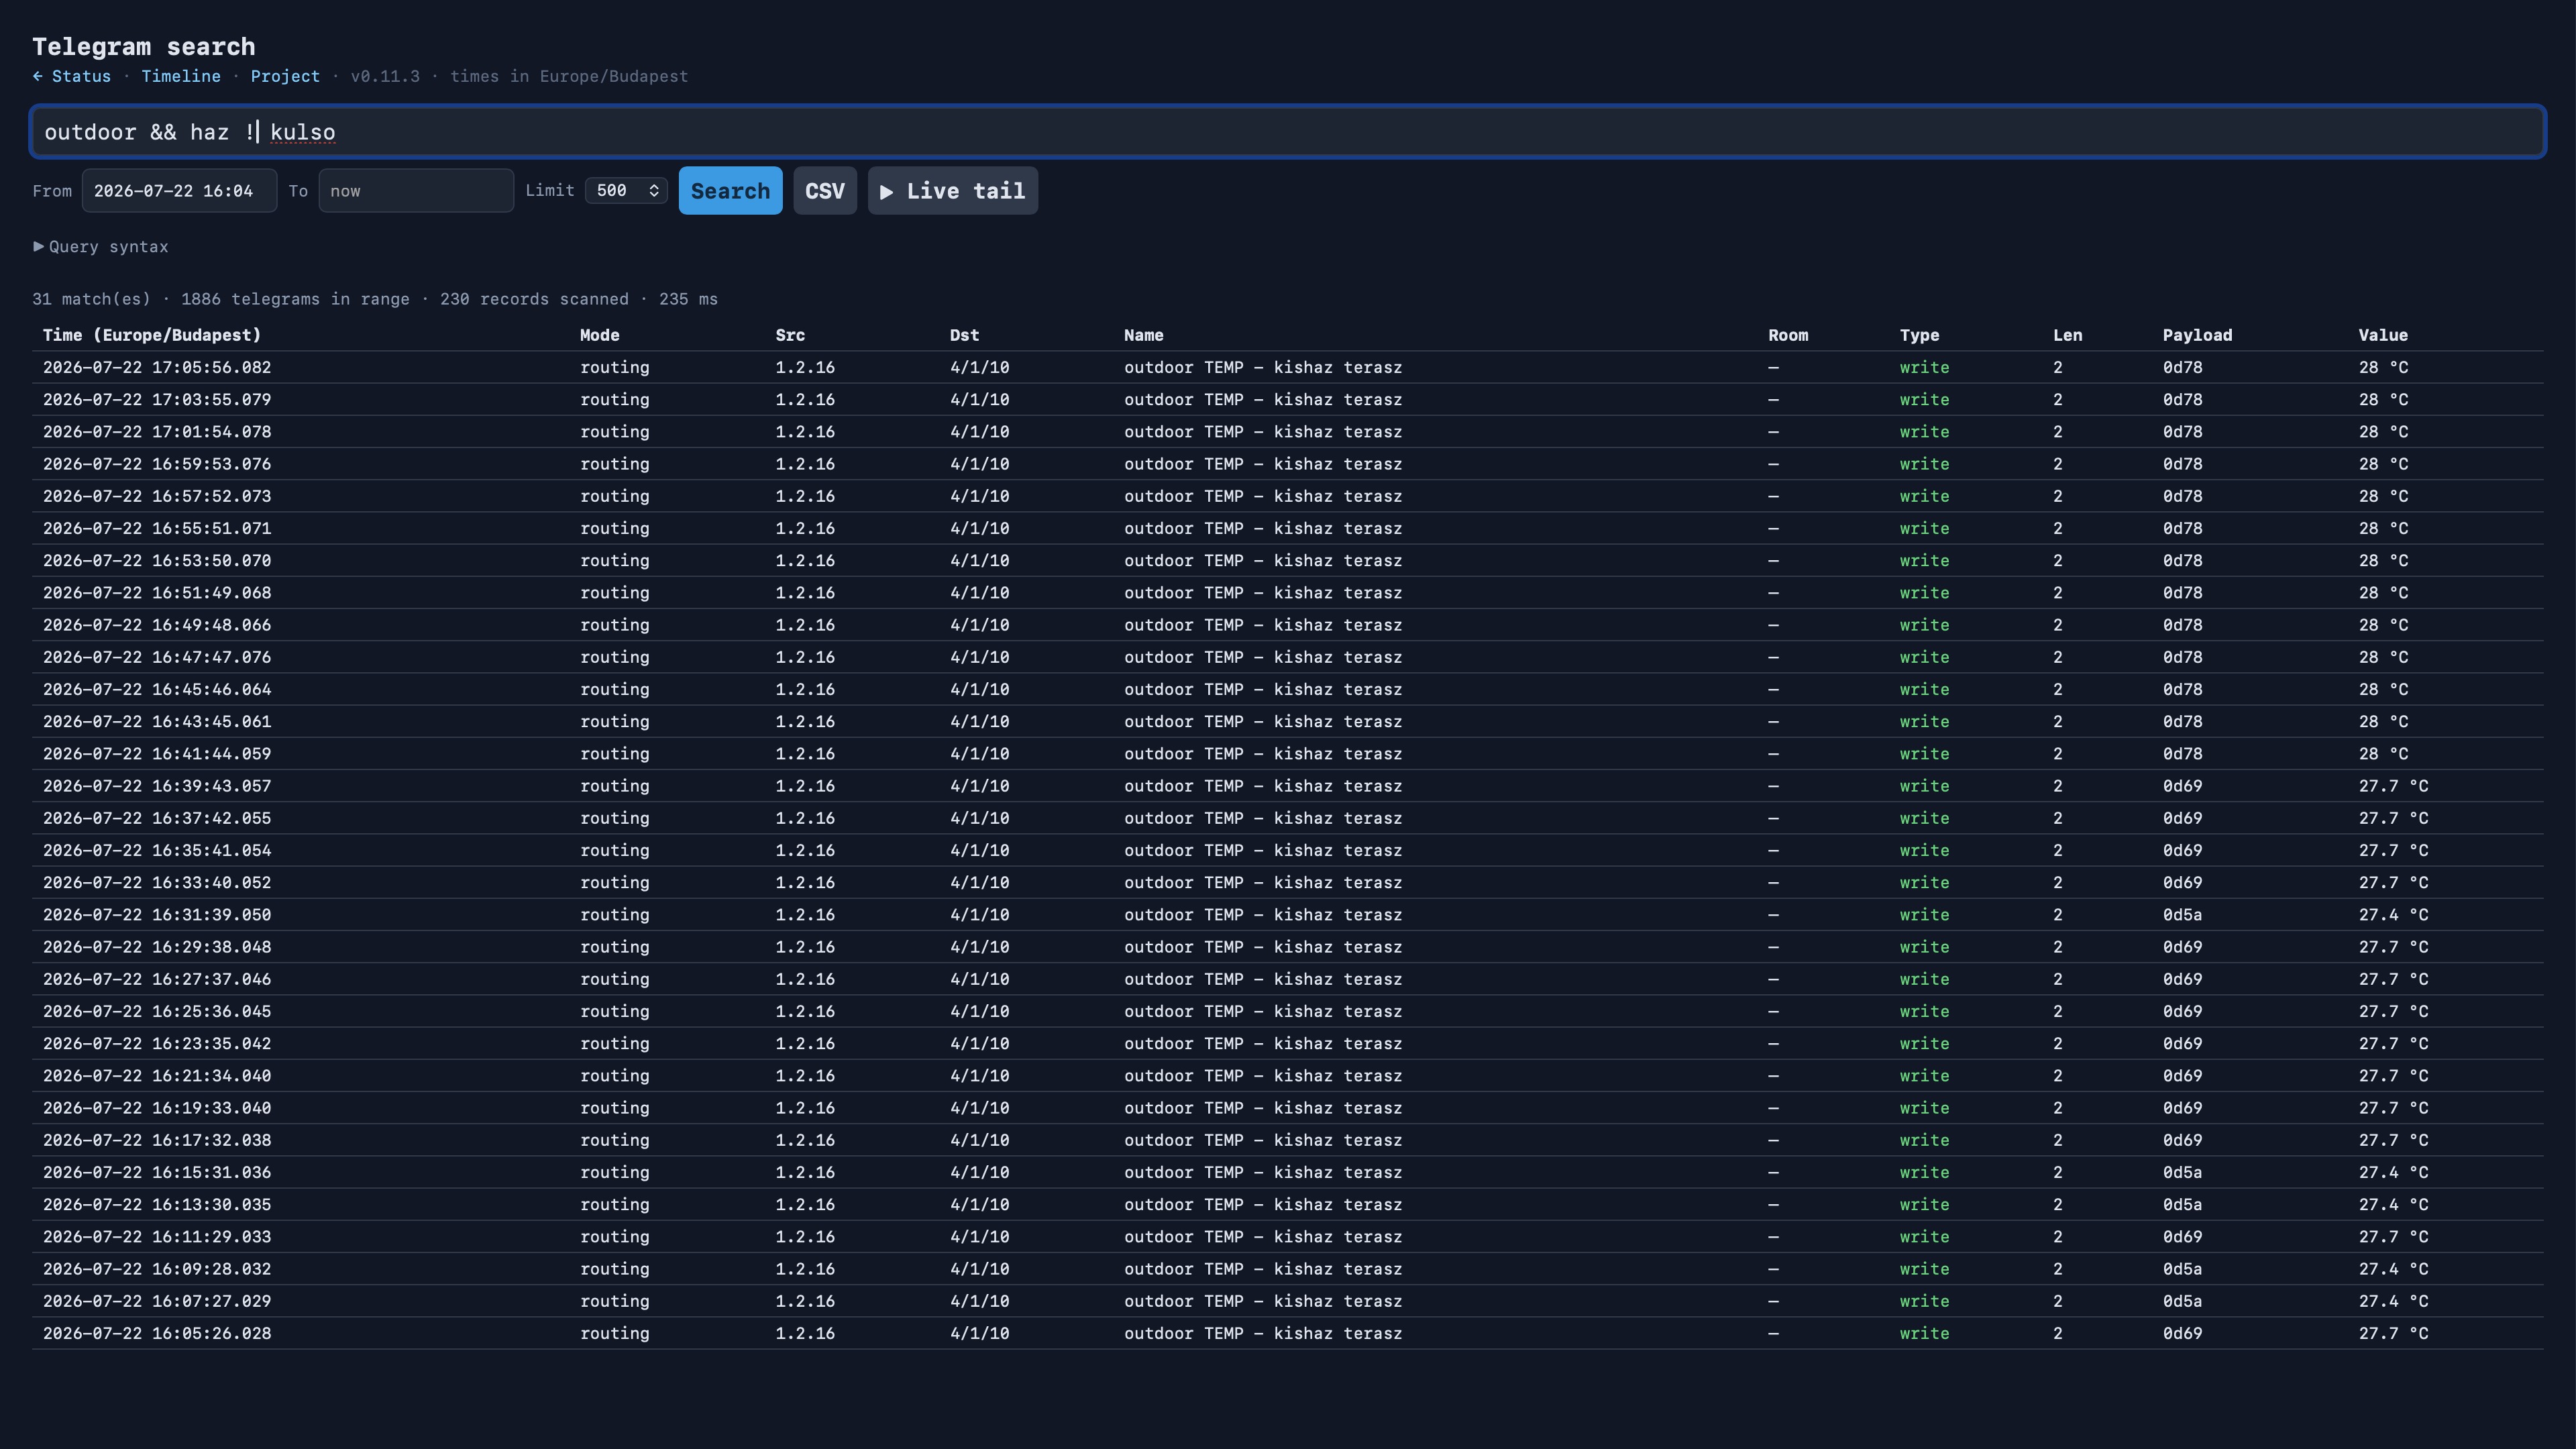Edit the To time field

coord(416,191)
